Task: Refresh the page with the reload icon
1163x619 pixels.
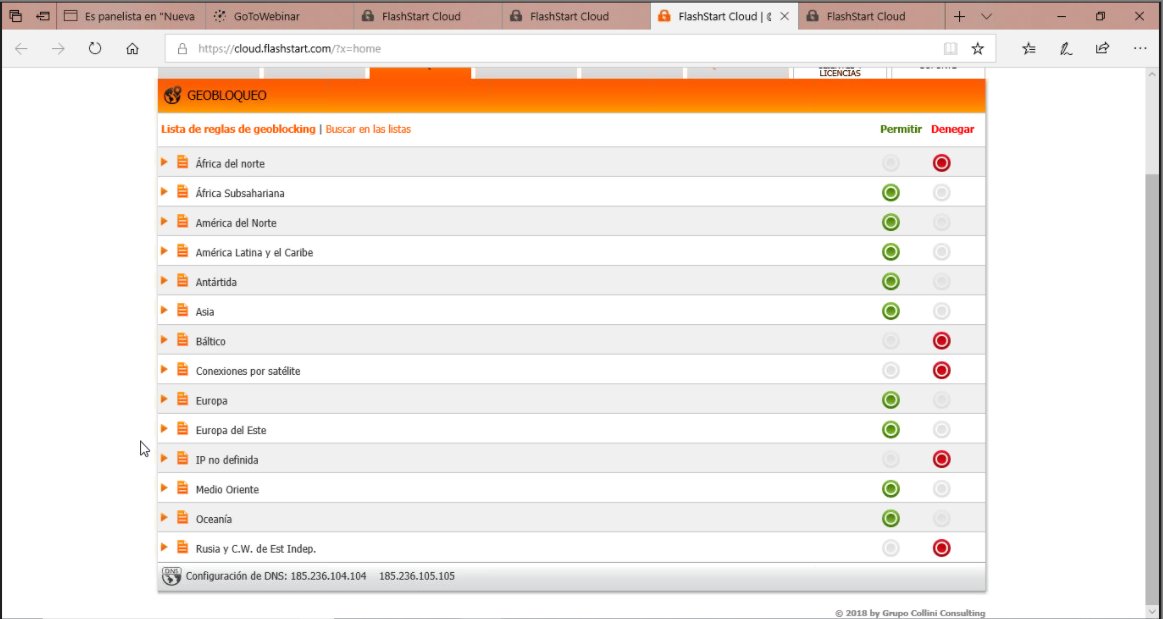Action: coord(95,49)
